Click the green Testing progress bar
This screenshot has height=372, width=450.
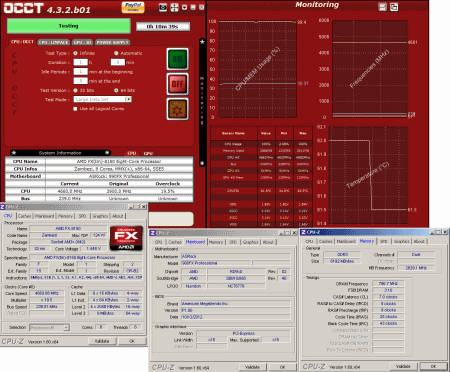pos(69,26)
